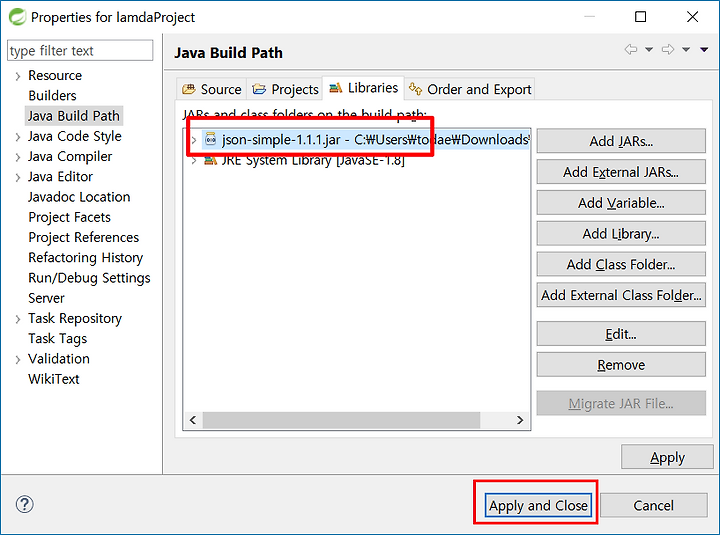Click the Projects tab folder icon

click(259, 89)
